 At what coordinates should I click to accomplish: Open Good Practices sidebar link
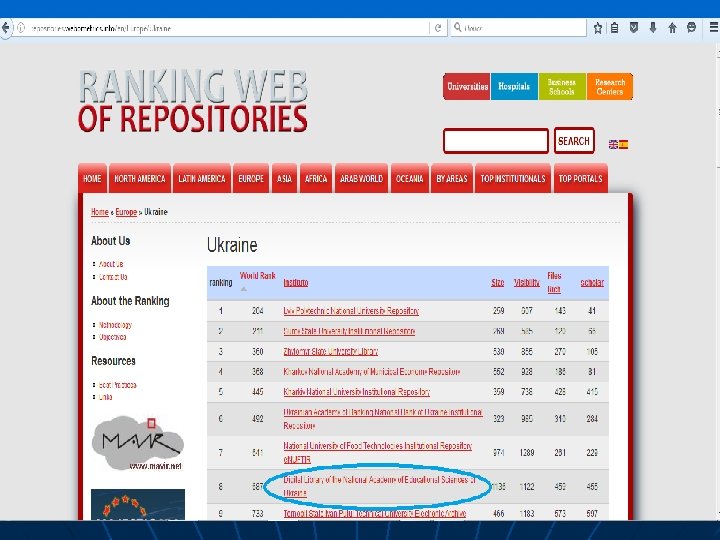(118, 385)
